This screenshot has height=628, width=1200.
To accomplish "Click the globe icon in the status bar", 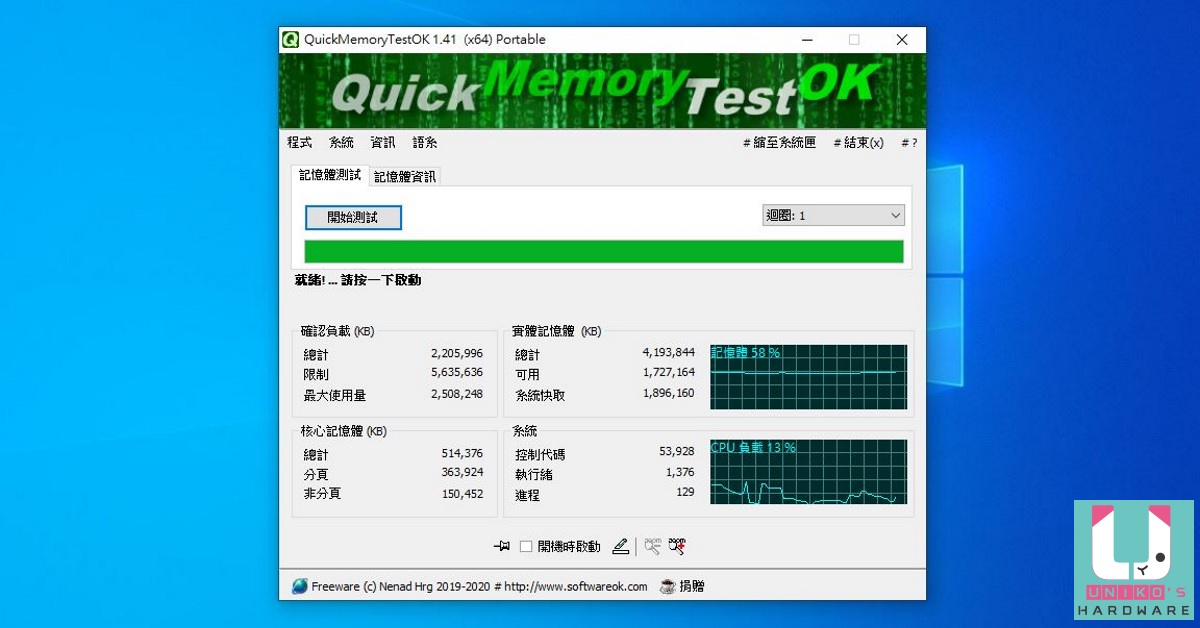I will [x=300, y=586].
